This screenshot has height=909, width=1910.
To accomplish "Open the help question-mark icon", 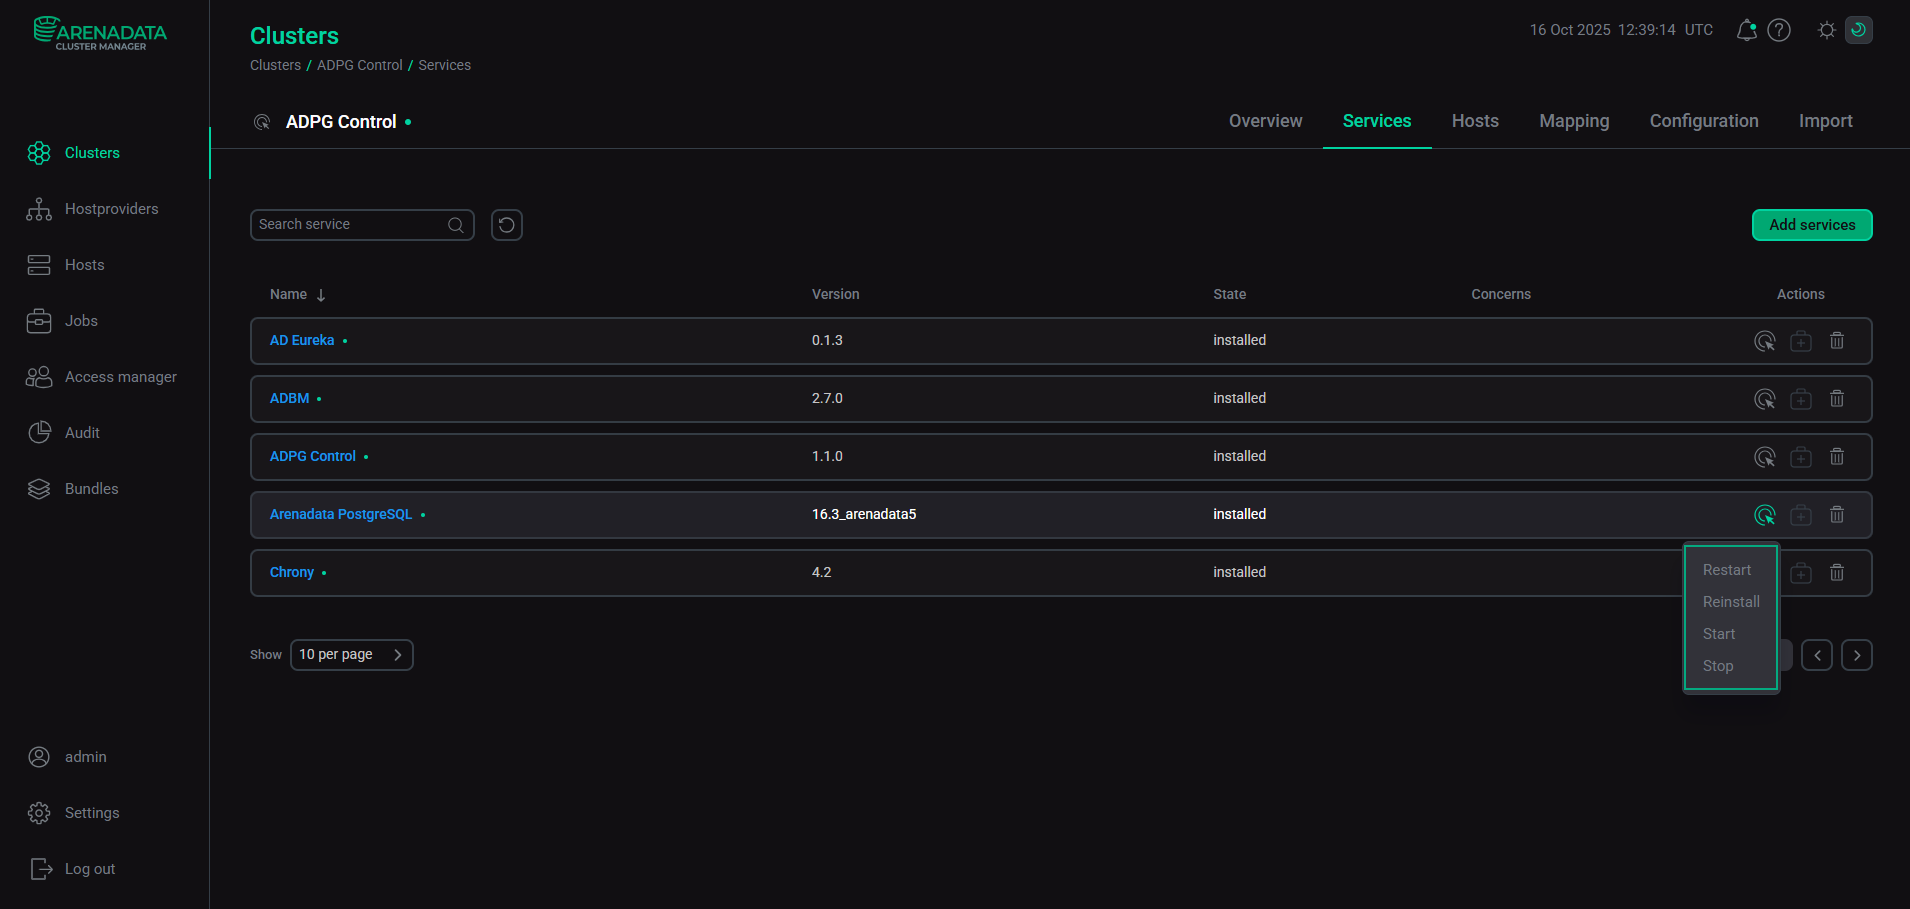I will (1779, 30).
